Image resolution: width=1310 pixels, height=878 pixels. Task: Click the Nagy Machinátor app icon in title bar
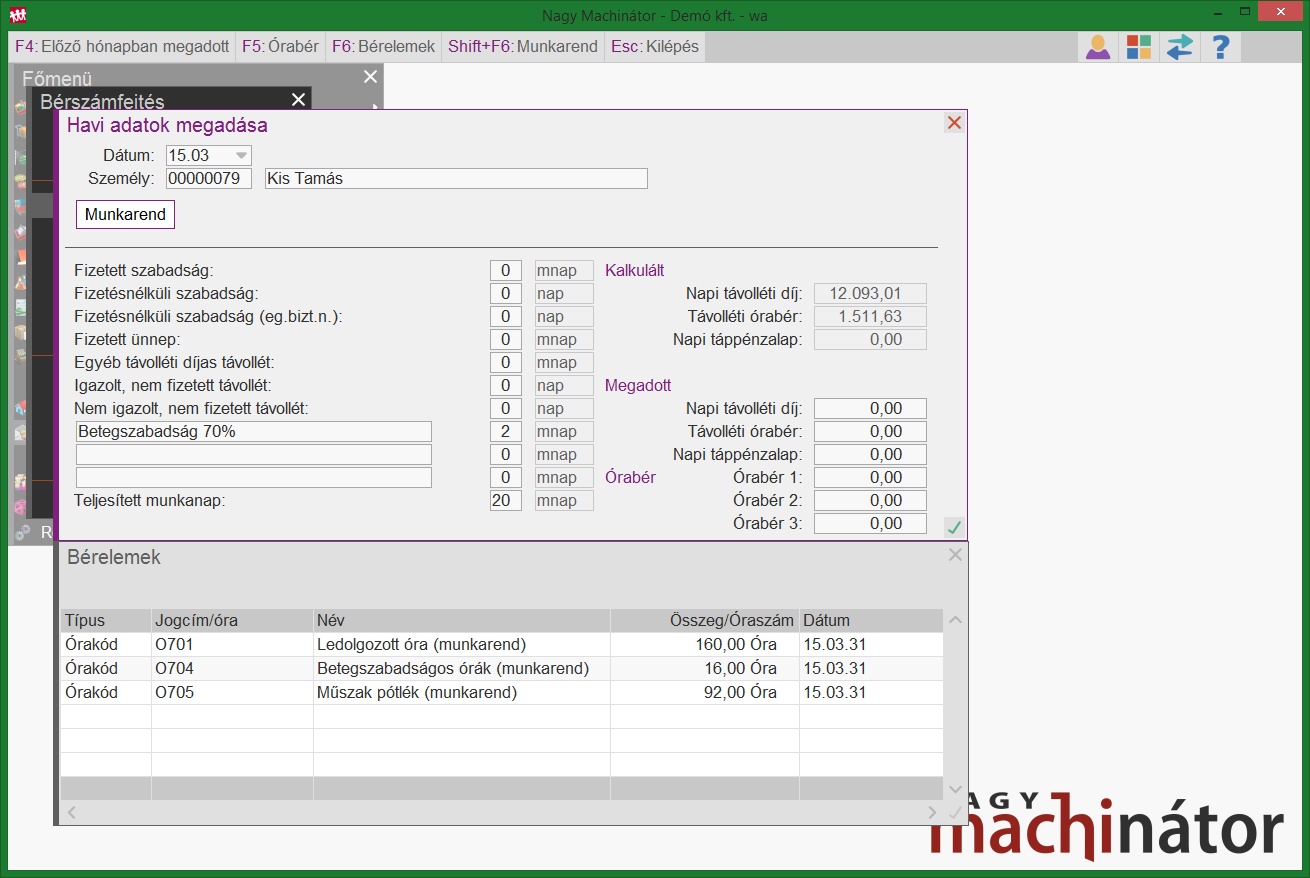17,15
